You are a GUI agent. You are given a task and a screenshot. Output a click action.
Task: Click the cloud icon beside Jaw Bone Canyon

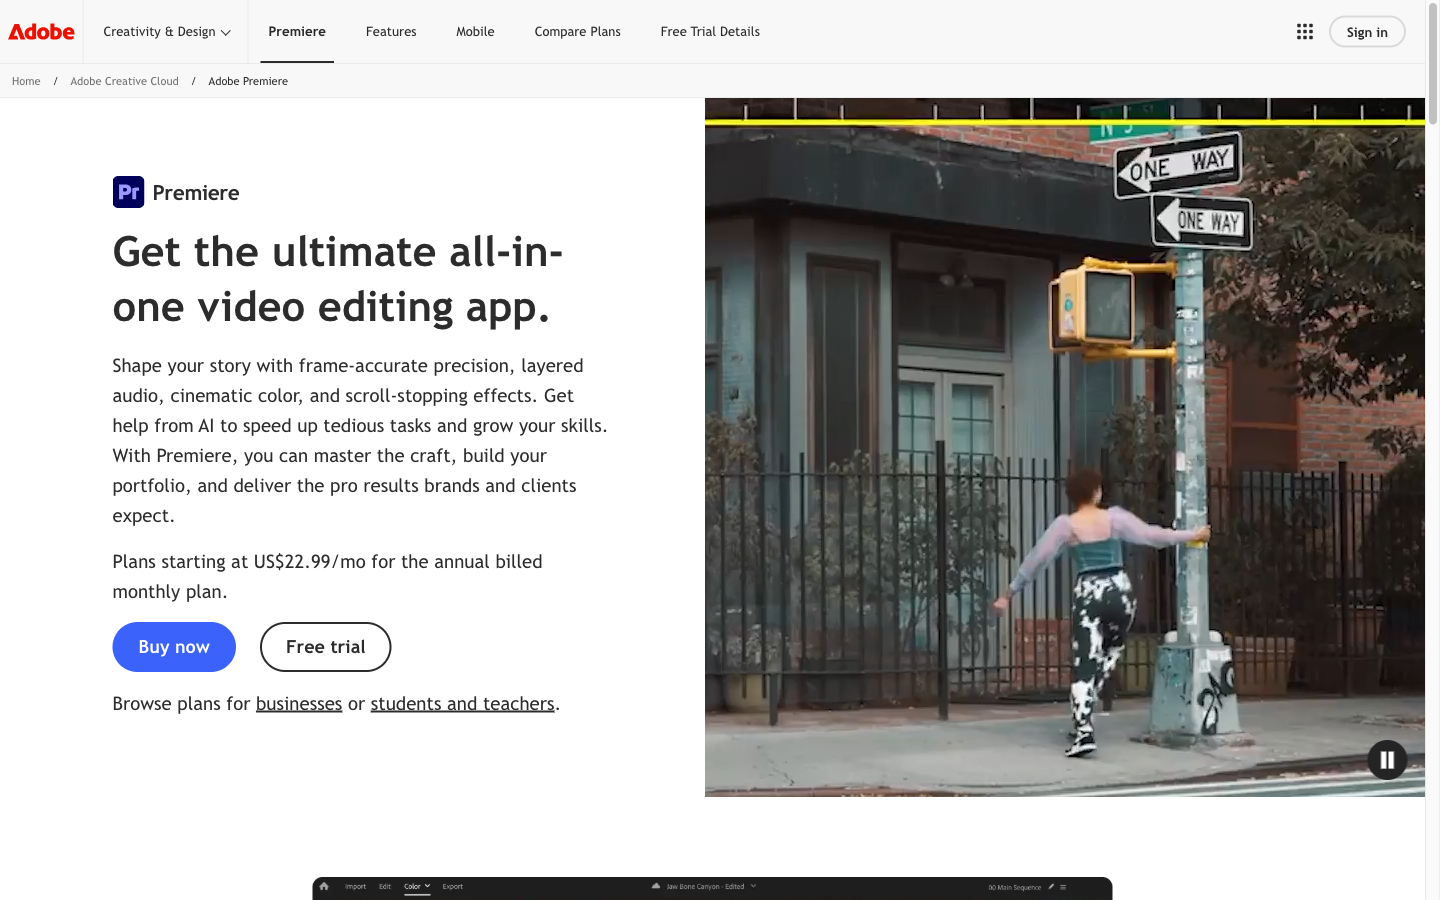pyautogui.click(x=656, y=886)
